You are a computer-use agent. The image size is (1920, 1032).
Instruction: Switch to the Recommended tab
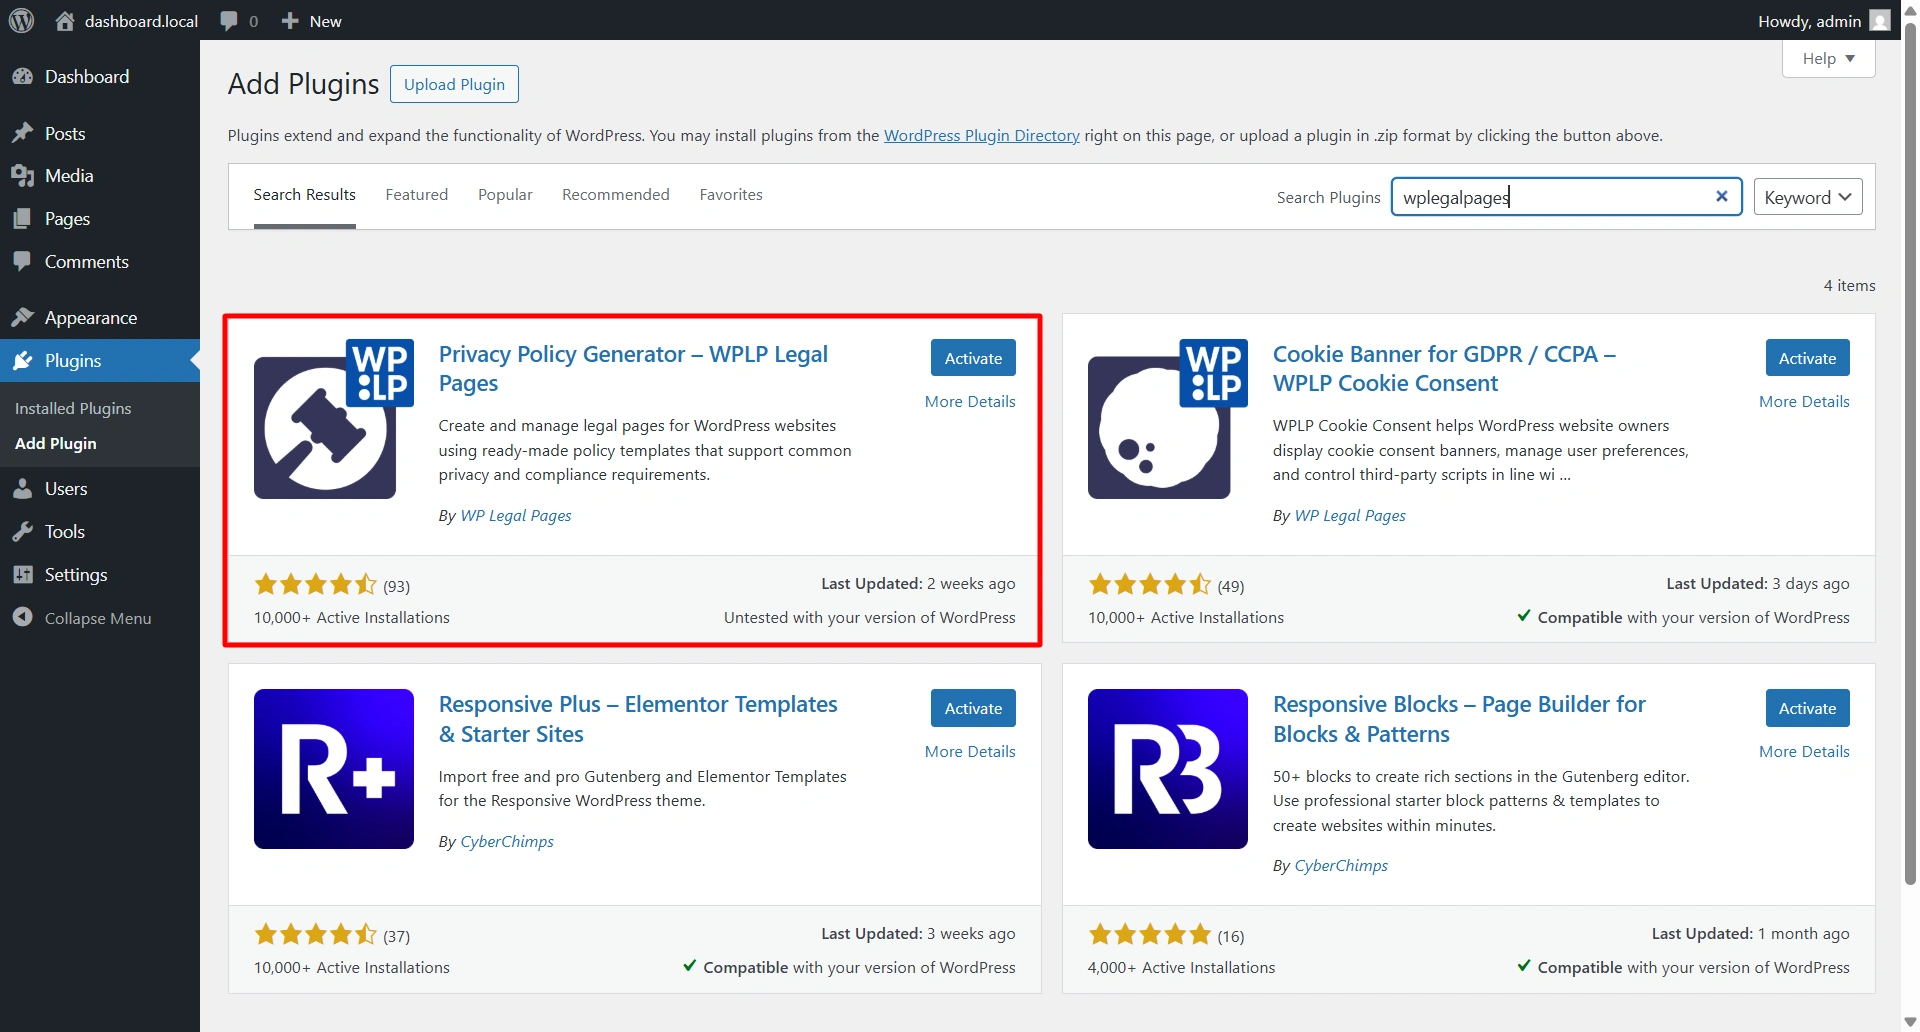pyautogui.click(x=616, y=195)
